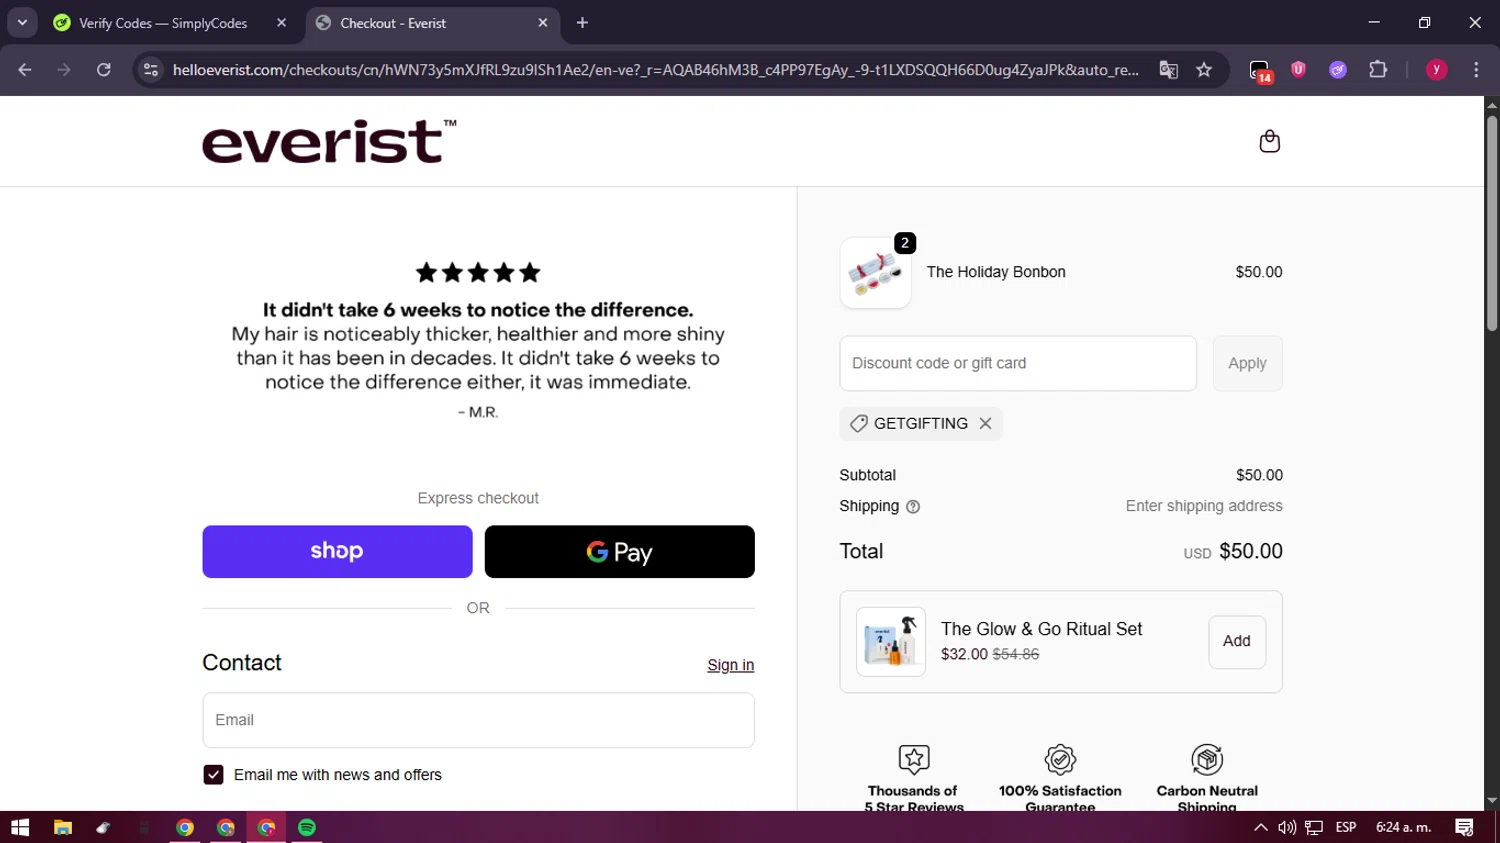Open the purple circle extension icon
The width and height of the screenshot is (1500, 843).
(1338, 70)
